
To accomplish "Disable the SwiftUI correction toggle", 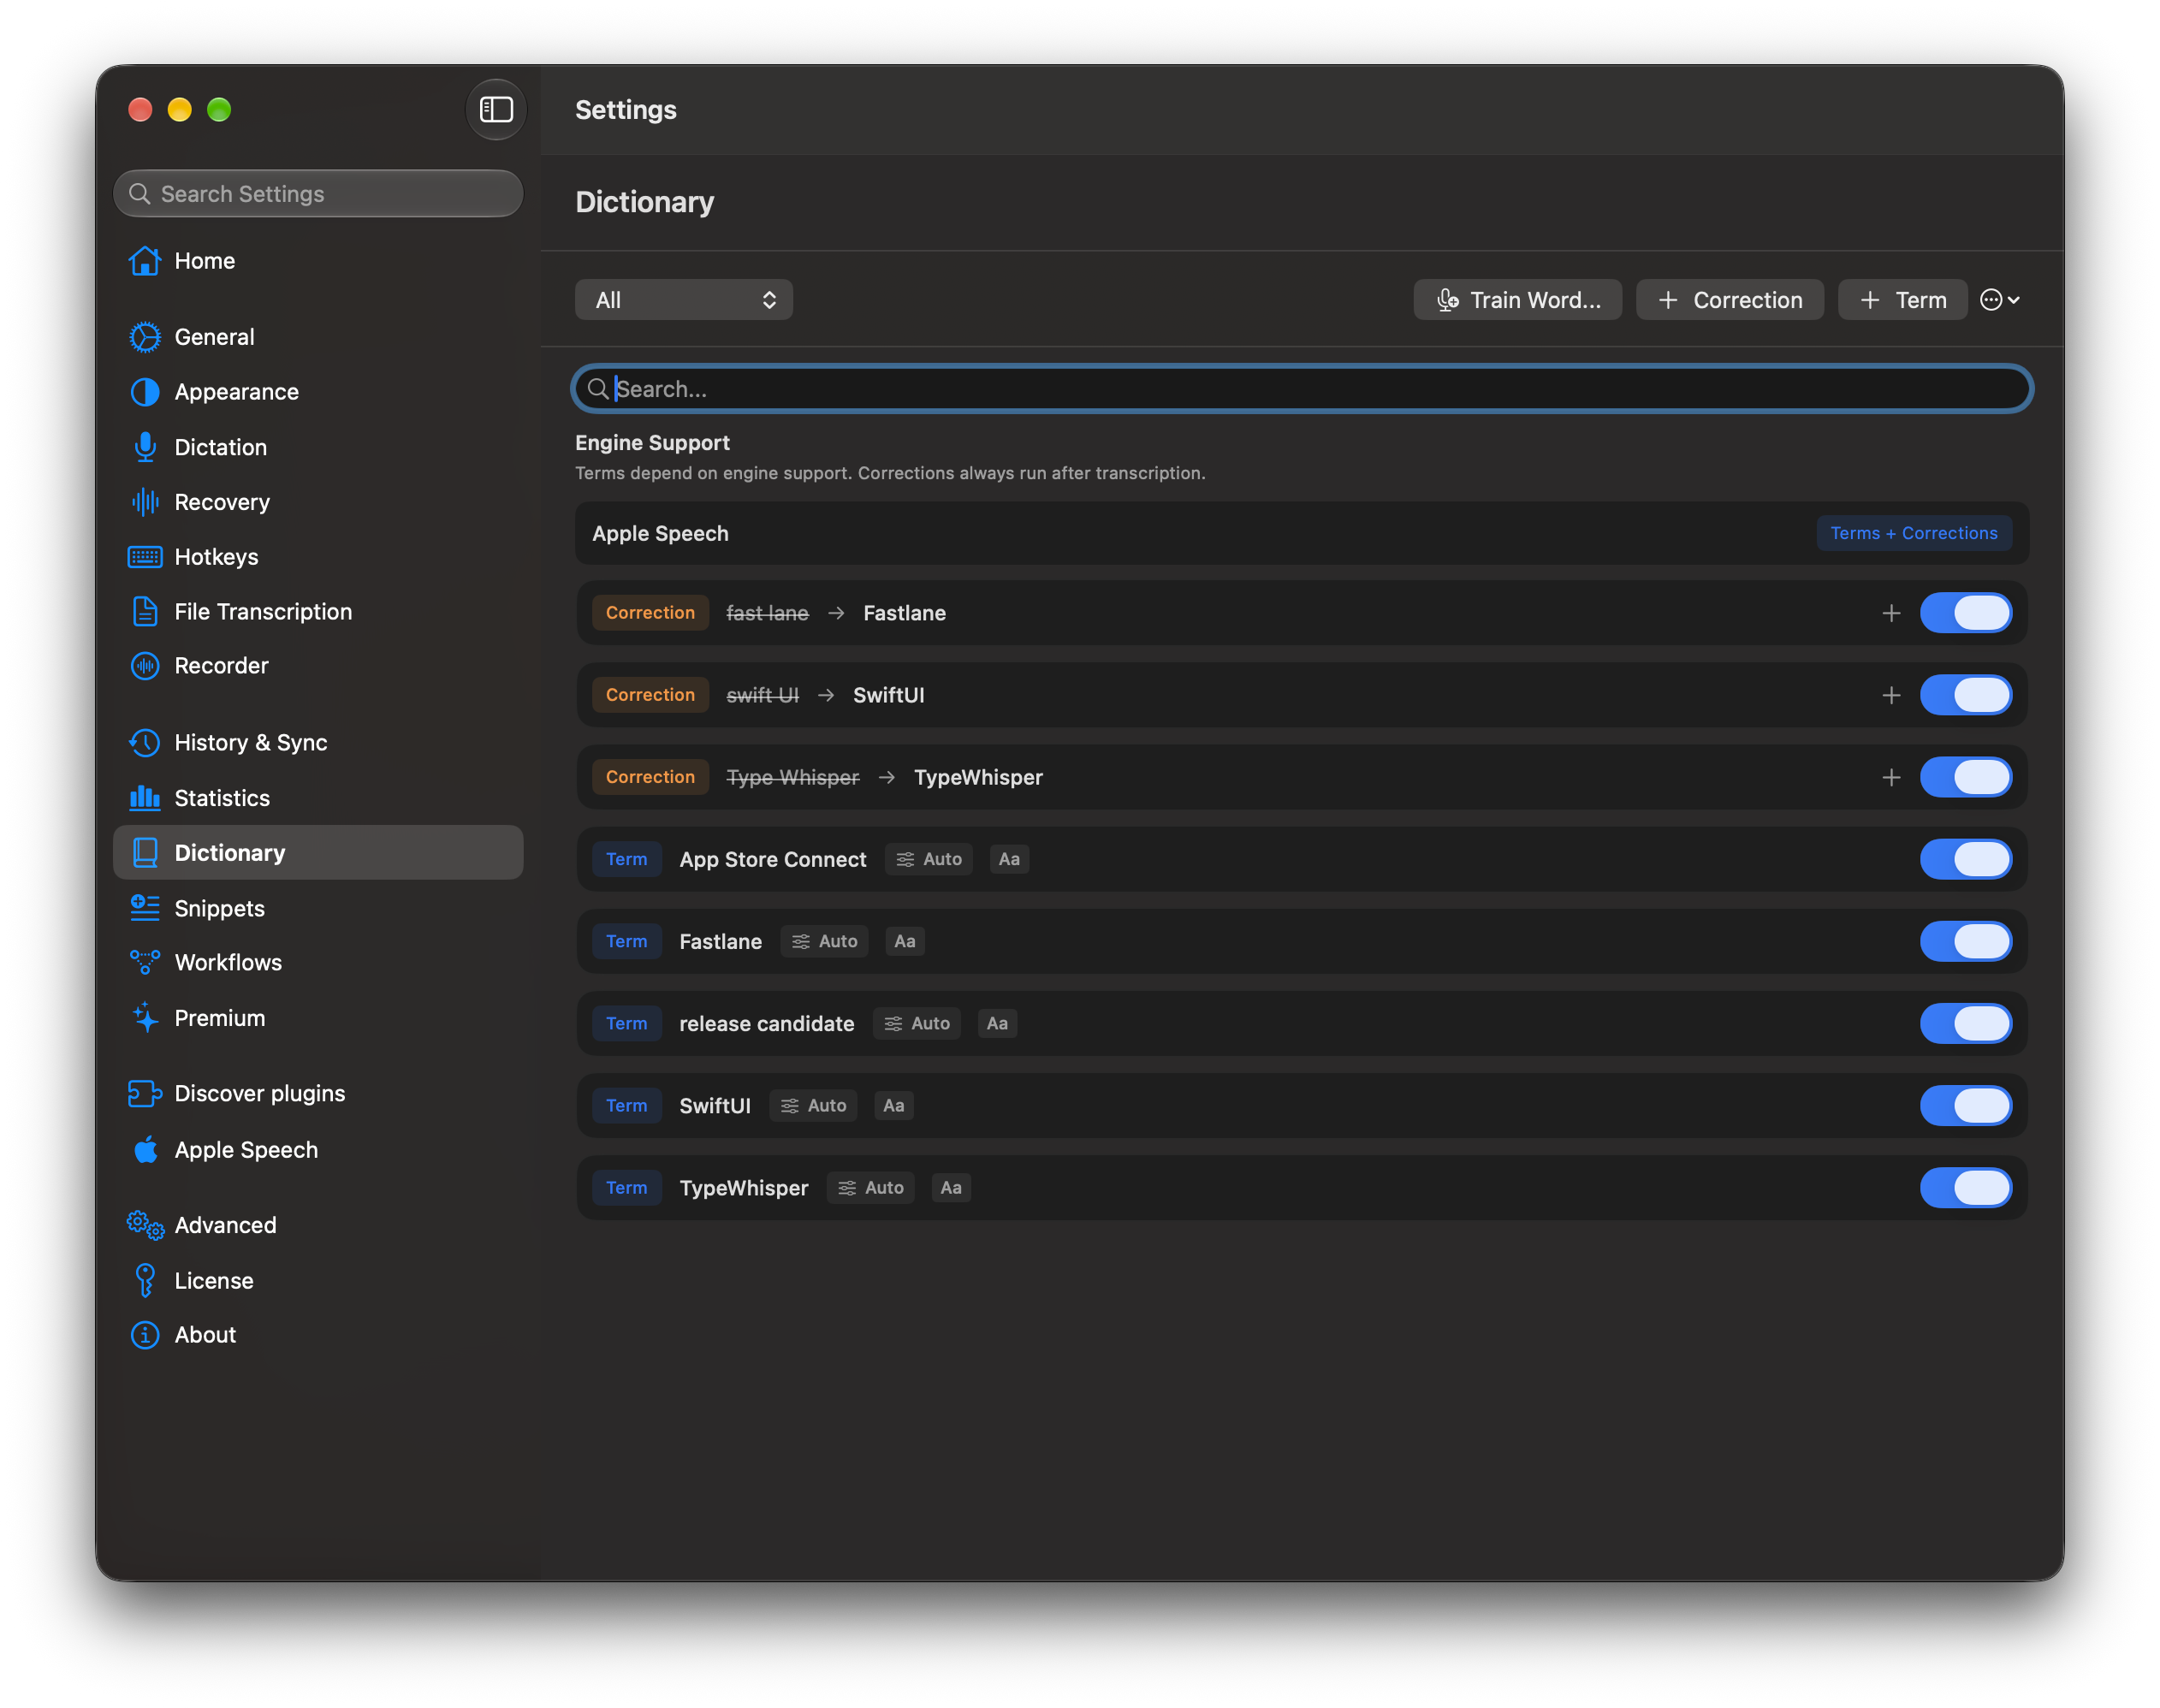I will coord(1965,695).
